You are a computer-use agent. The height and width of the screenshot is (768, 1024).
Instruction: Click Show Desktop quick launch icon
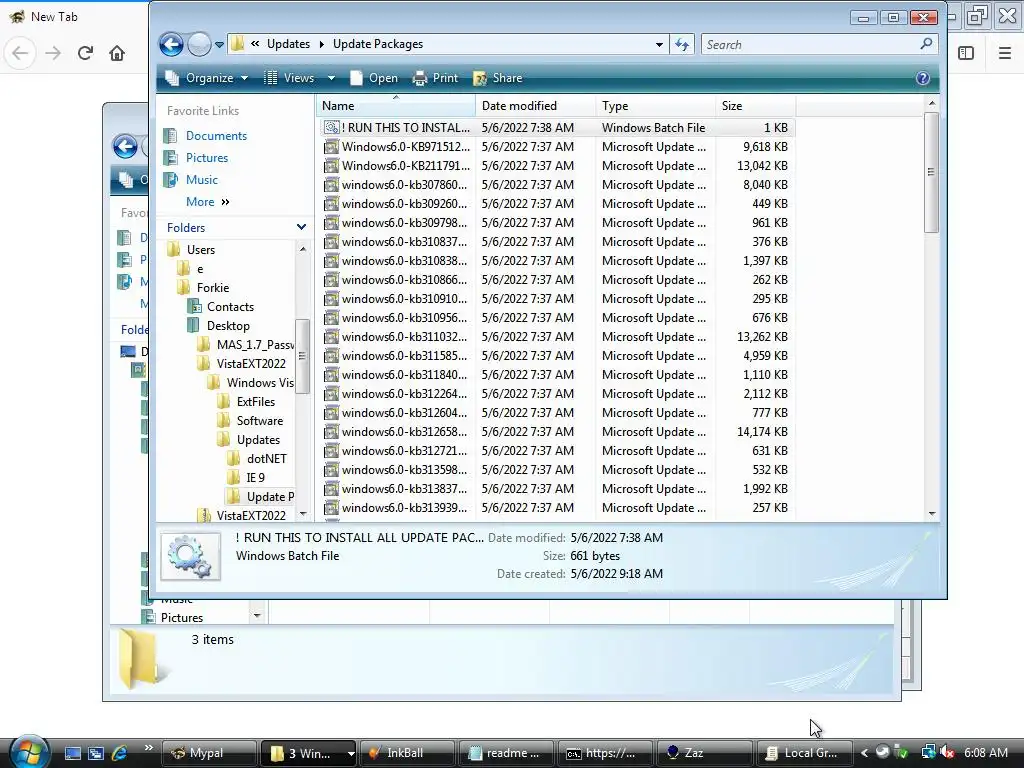(73, 753)
